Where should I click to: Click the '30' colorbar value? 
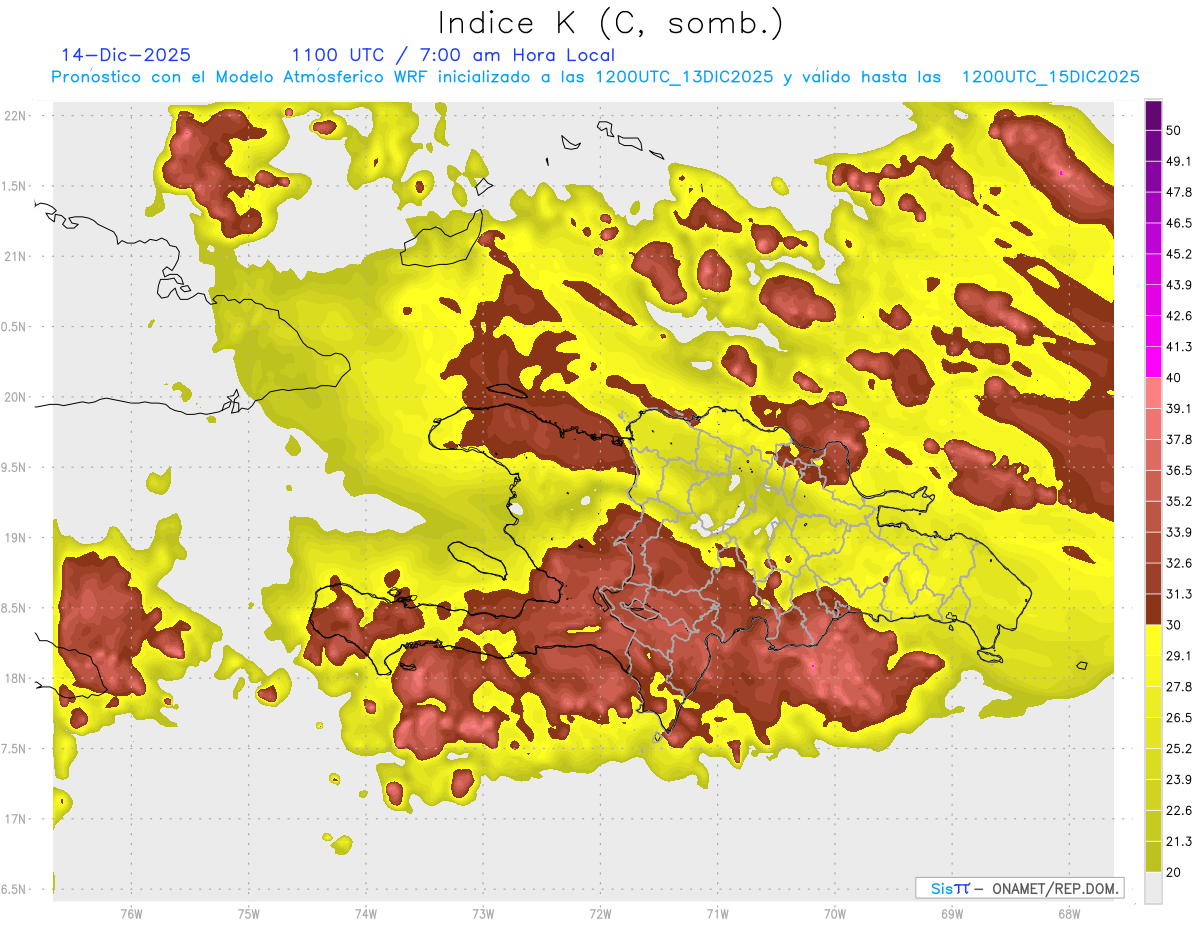(x=1175, y=625)
